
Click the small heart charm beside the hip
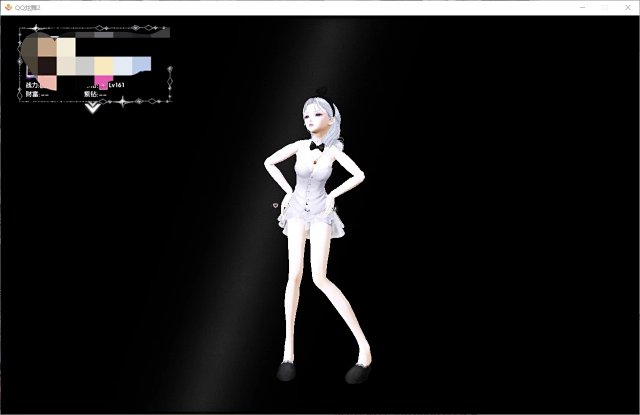(275, 206)
